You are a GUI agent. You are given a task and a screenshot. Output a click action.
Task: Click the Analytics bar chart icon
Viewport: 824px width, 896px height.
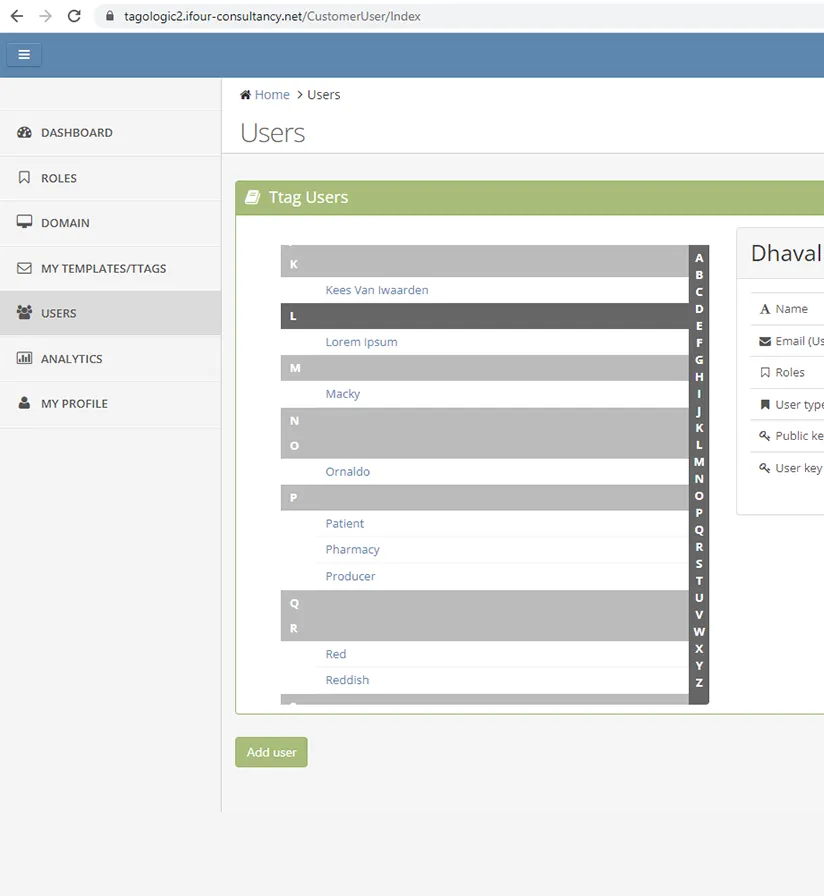[25, 358]
